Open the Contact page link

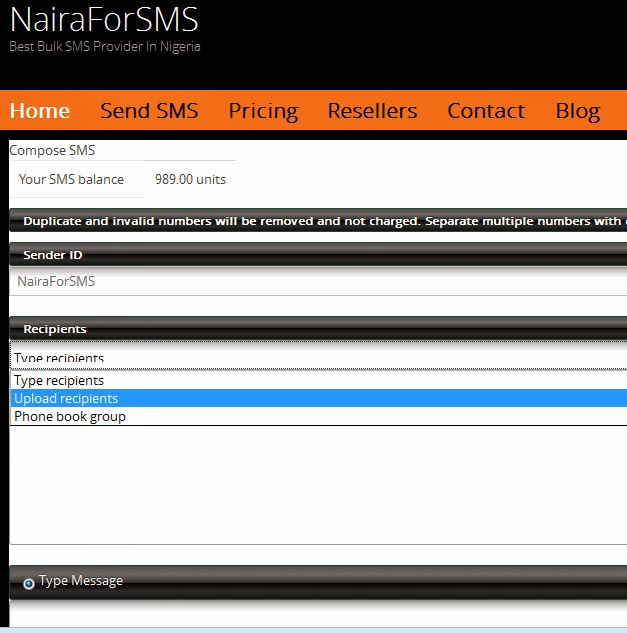486,111
